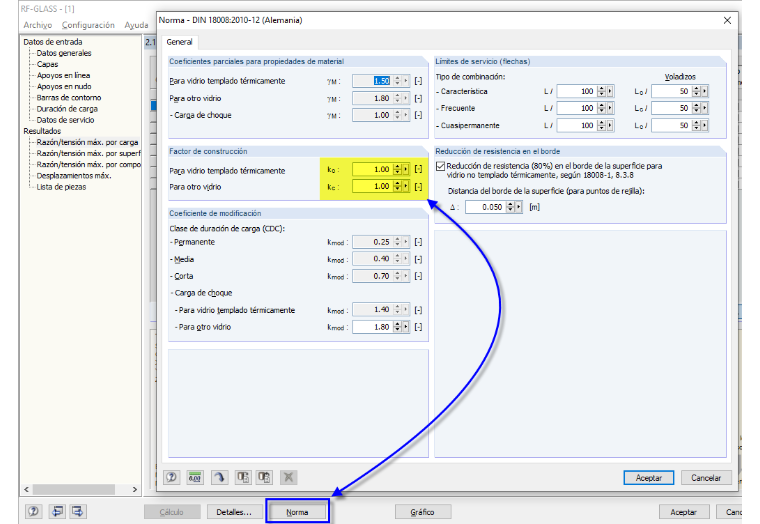Viewport: 760px width, 524px height.
Task: Open flyout arrow for kmod Corta field
Action: click(x=406, y=276)
